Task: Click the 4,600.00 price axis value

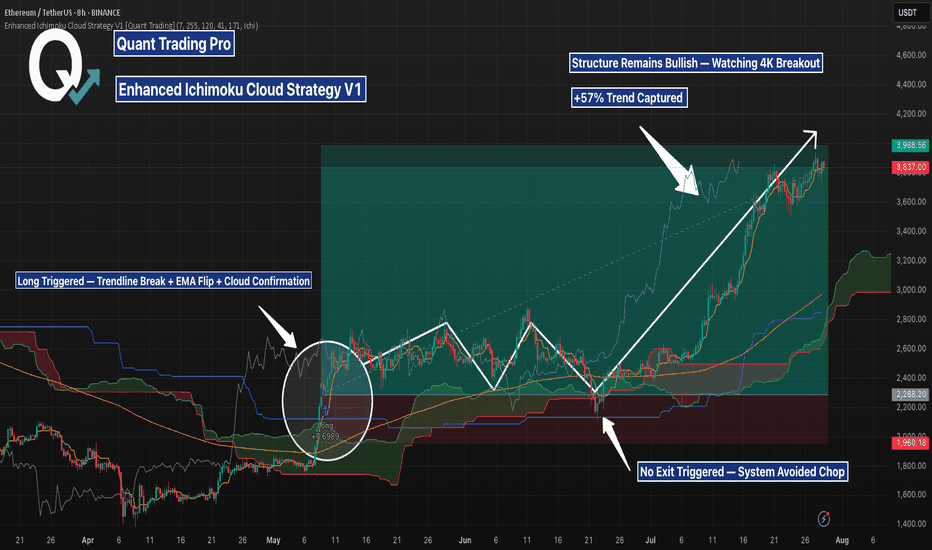Action: (911, 55)
